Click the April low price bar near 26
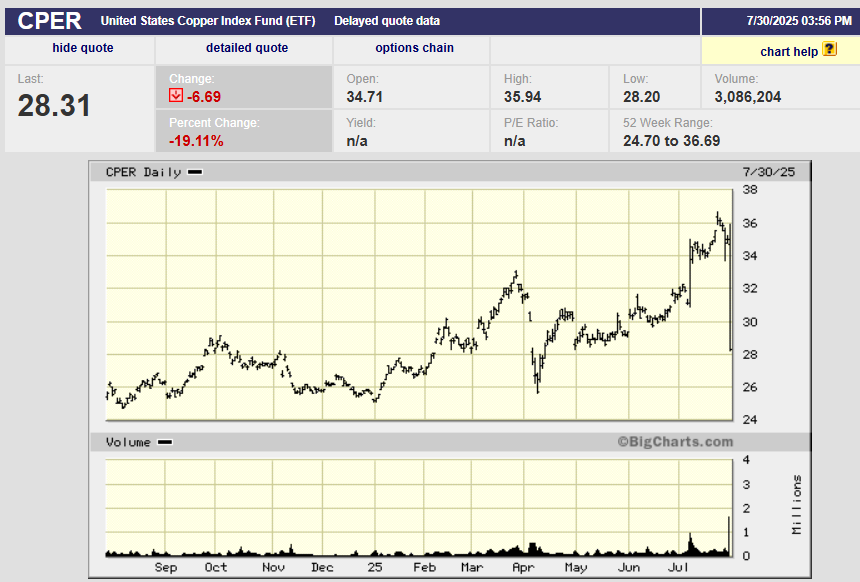 click(x=538, y=376)
